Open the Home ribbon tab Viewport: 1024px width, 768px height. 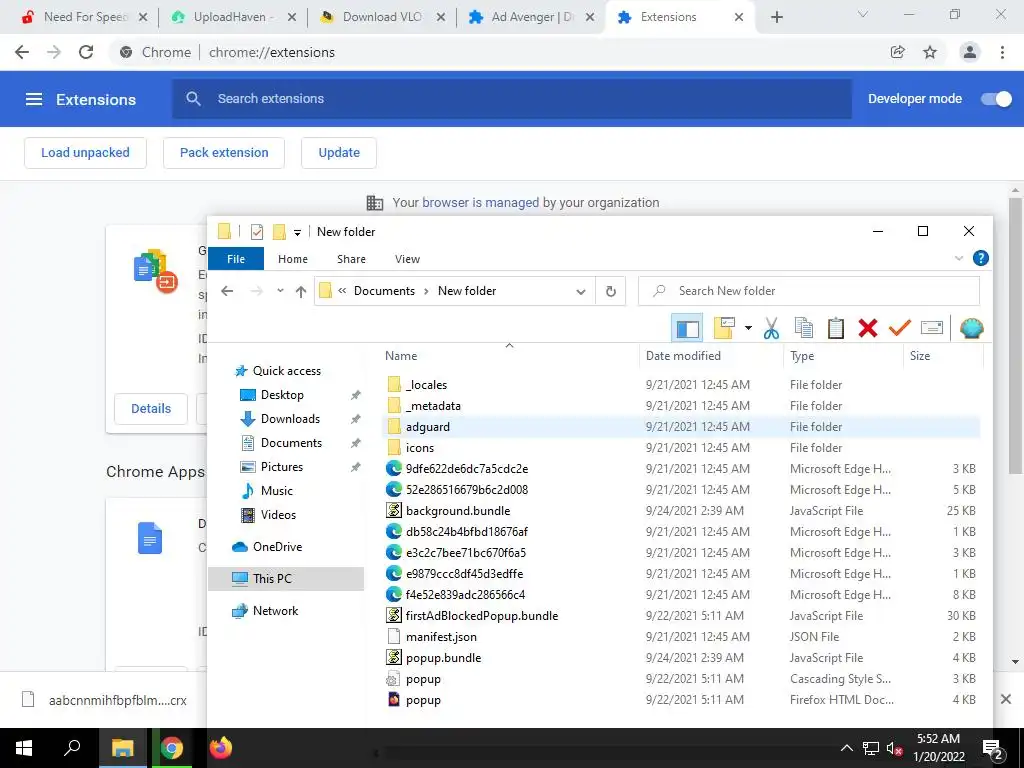point(293,259)
